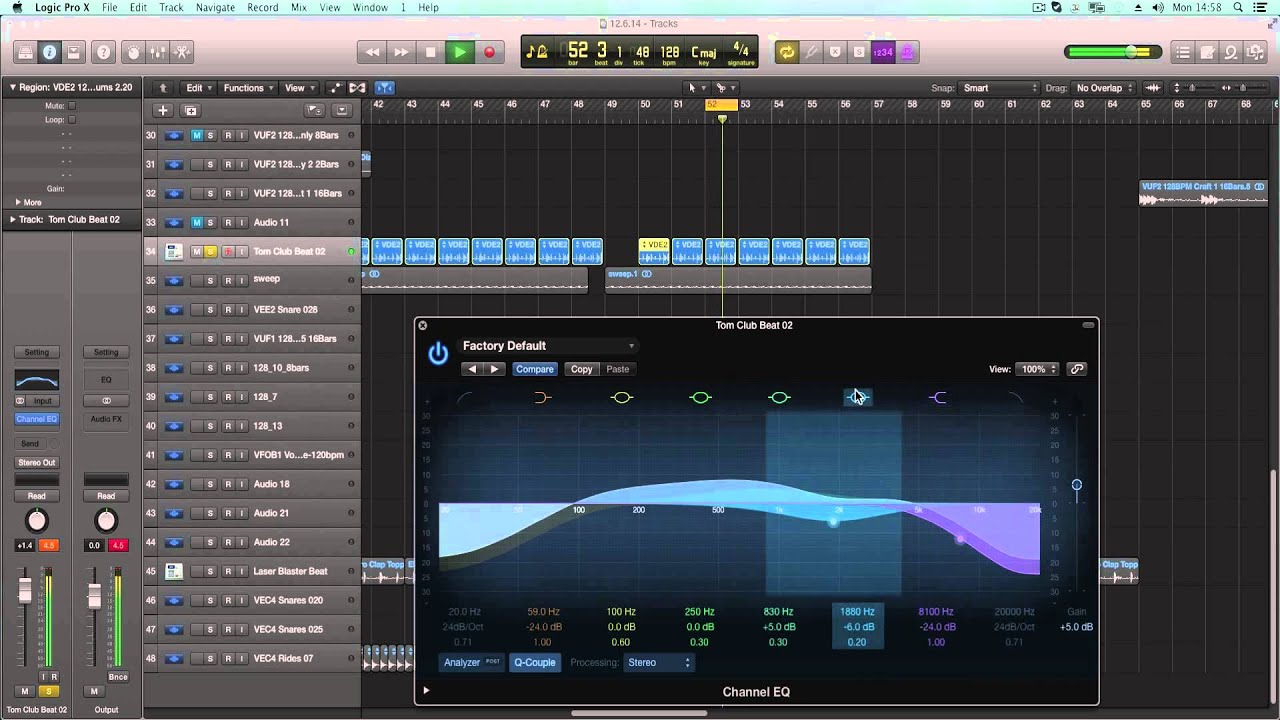1280x720 pixels.
Task: Open the Mixer faders icon
Action: (158, 52)
